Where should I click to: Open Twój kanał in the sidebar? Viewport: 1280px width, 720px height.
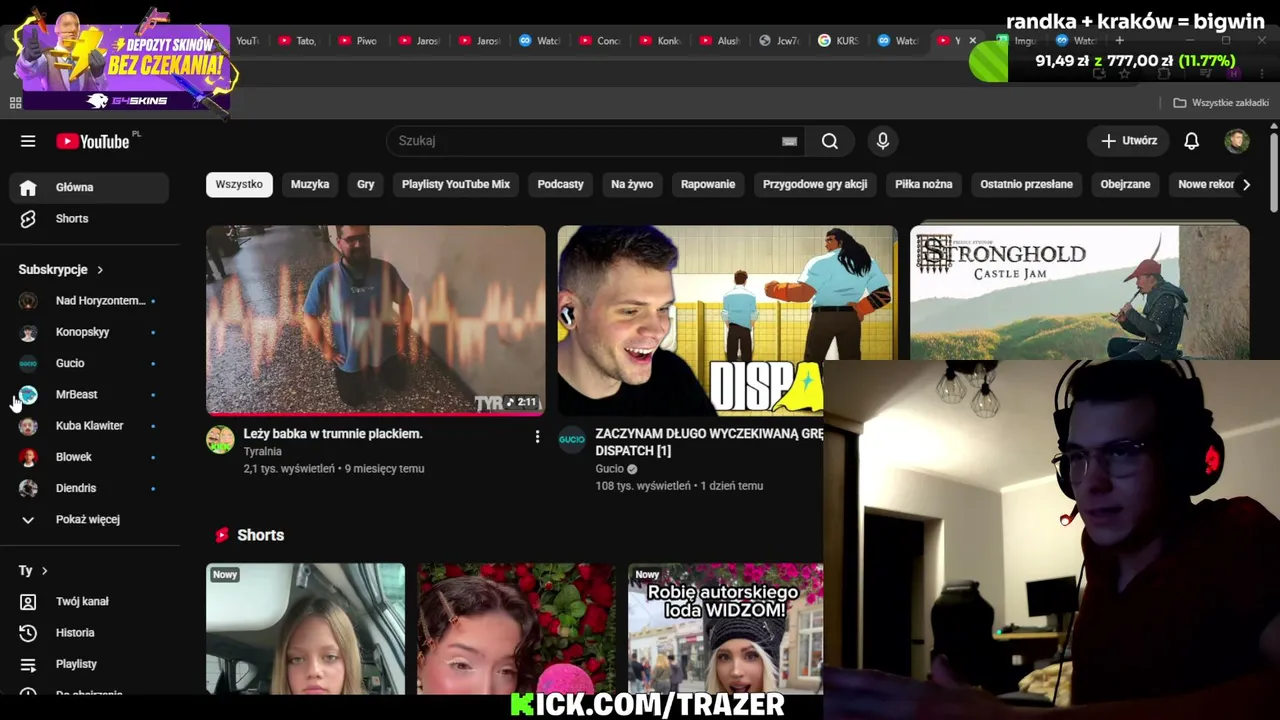click(x=89, y=601)
